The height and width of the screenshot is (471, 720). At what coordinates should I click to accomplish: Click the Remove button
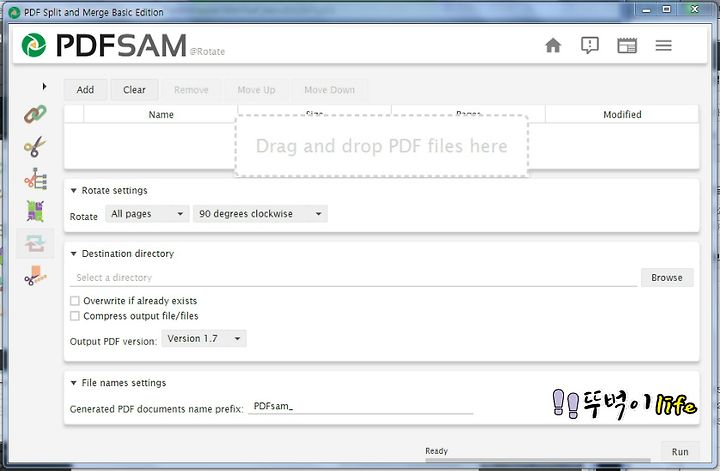[x=191, y=90]
